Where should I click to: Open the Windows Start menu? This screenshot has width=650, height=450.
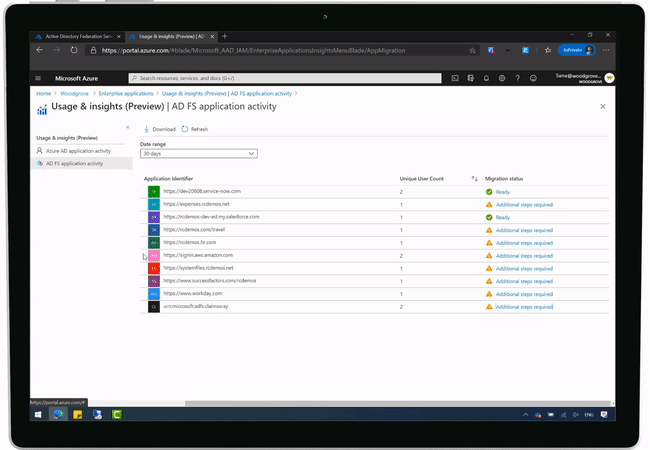(x=40, y=414)
